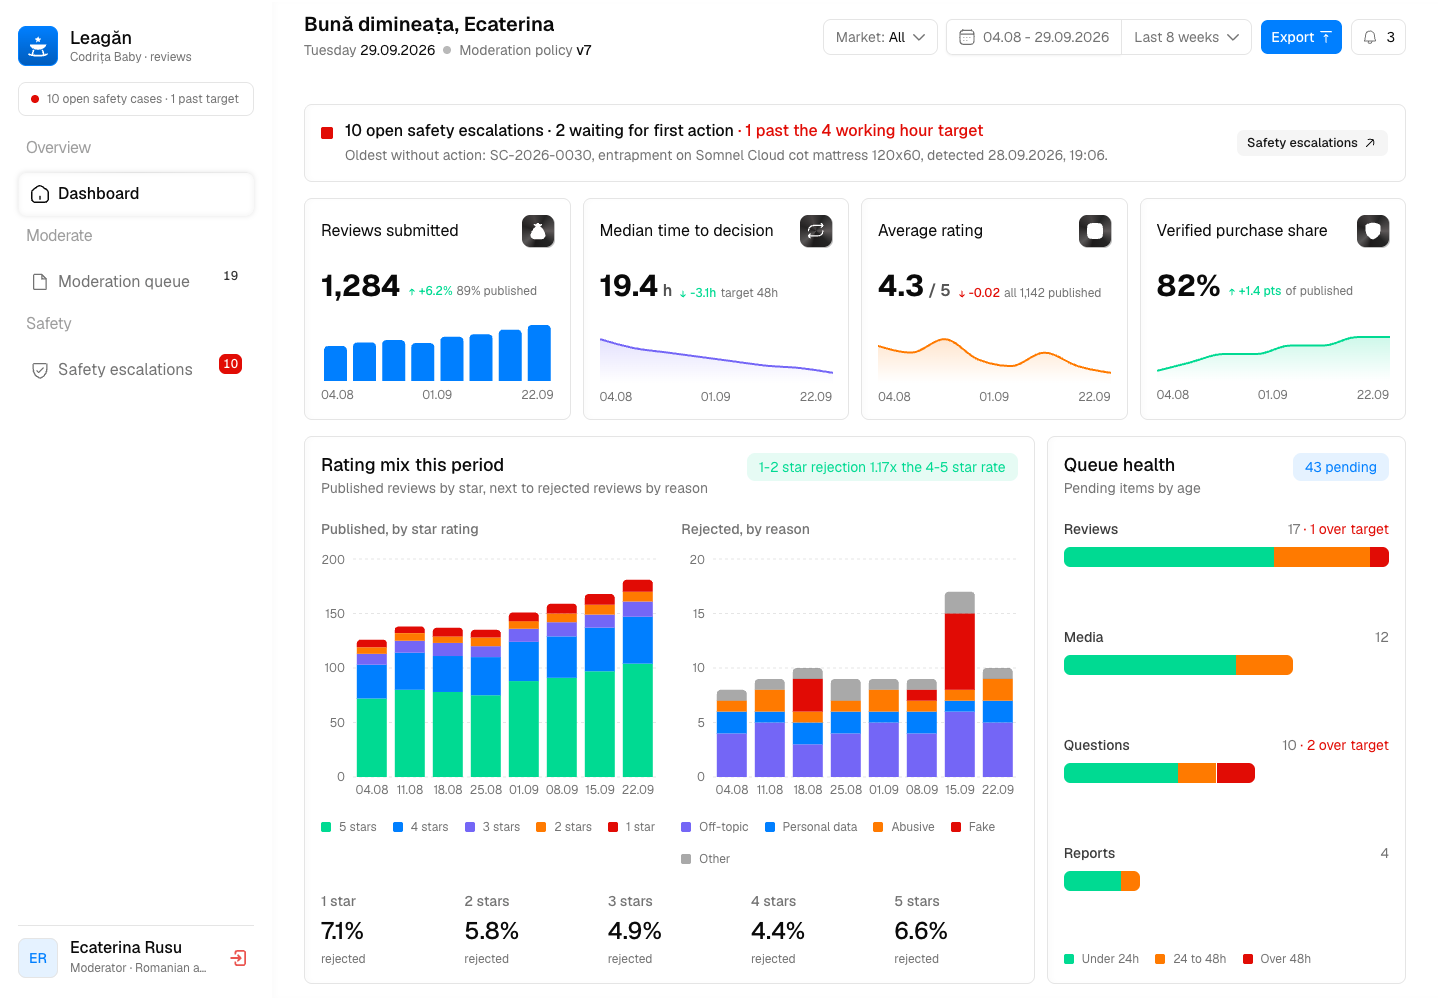Toggle the Off-topic legend entry
Screen dimensions: 1440x1000
coord(715,827)
